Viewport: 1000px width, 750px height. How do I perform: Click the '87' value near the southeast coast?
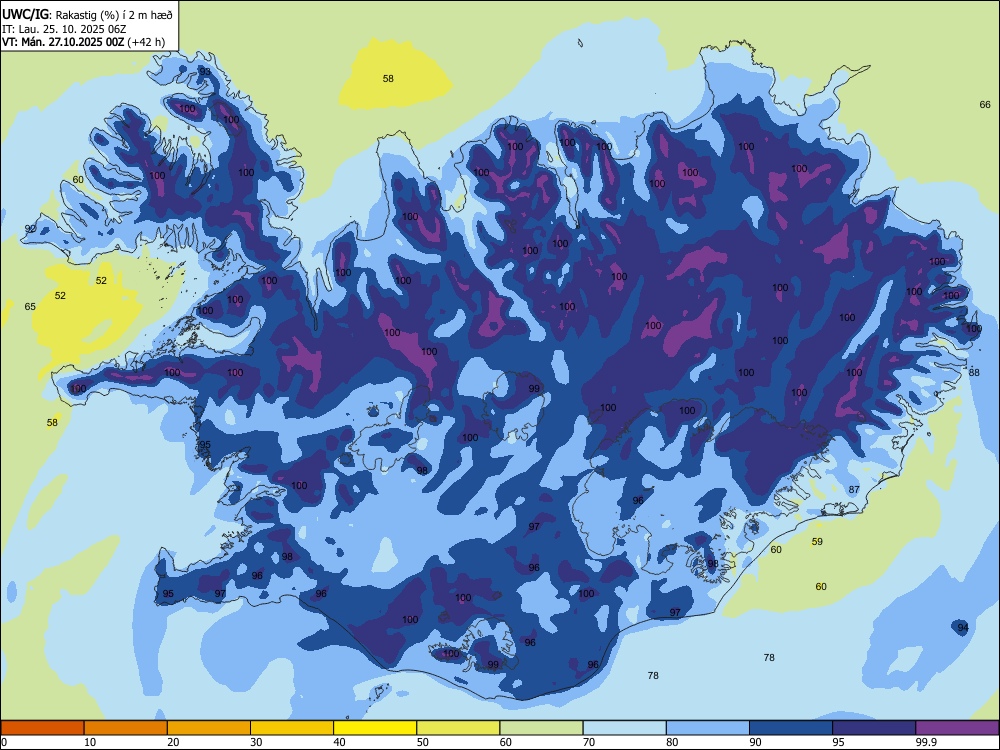pos(854,489)
